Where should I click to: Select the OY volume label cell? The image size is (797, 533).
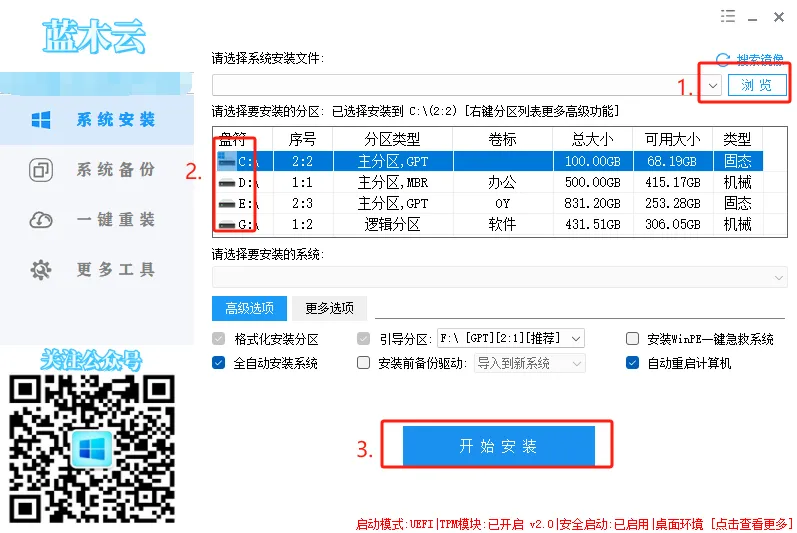click(502, 204)
